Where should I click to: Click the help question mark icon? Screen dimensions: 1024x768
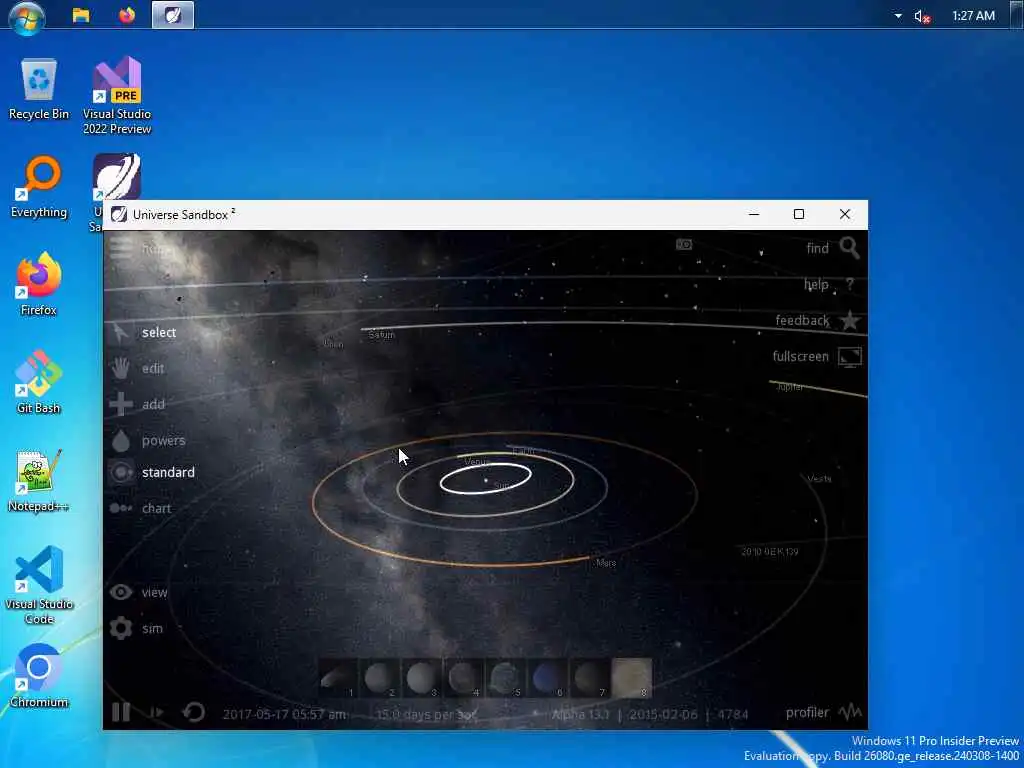pos(850,284)
